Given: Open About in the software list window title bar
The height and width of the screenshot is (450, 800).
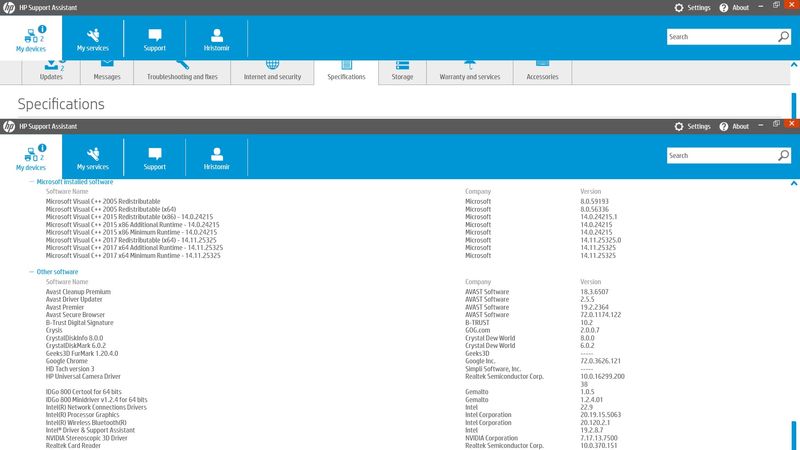Looking at the screenshot, I should click(x=734, y=127).
